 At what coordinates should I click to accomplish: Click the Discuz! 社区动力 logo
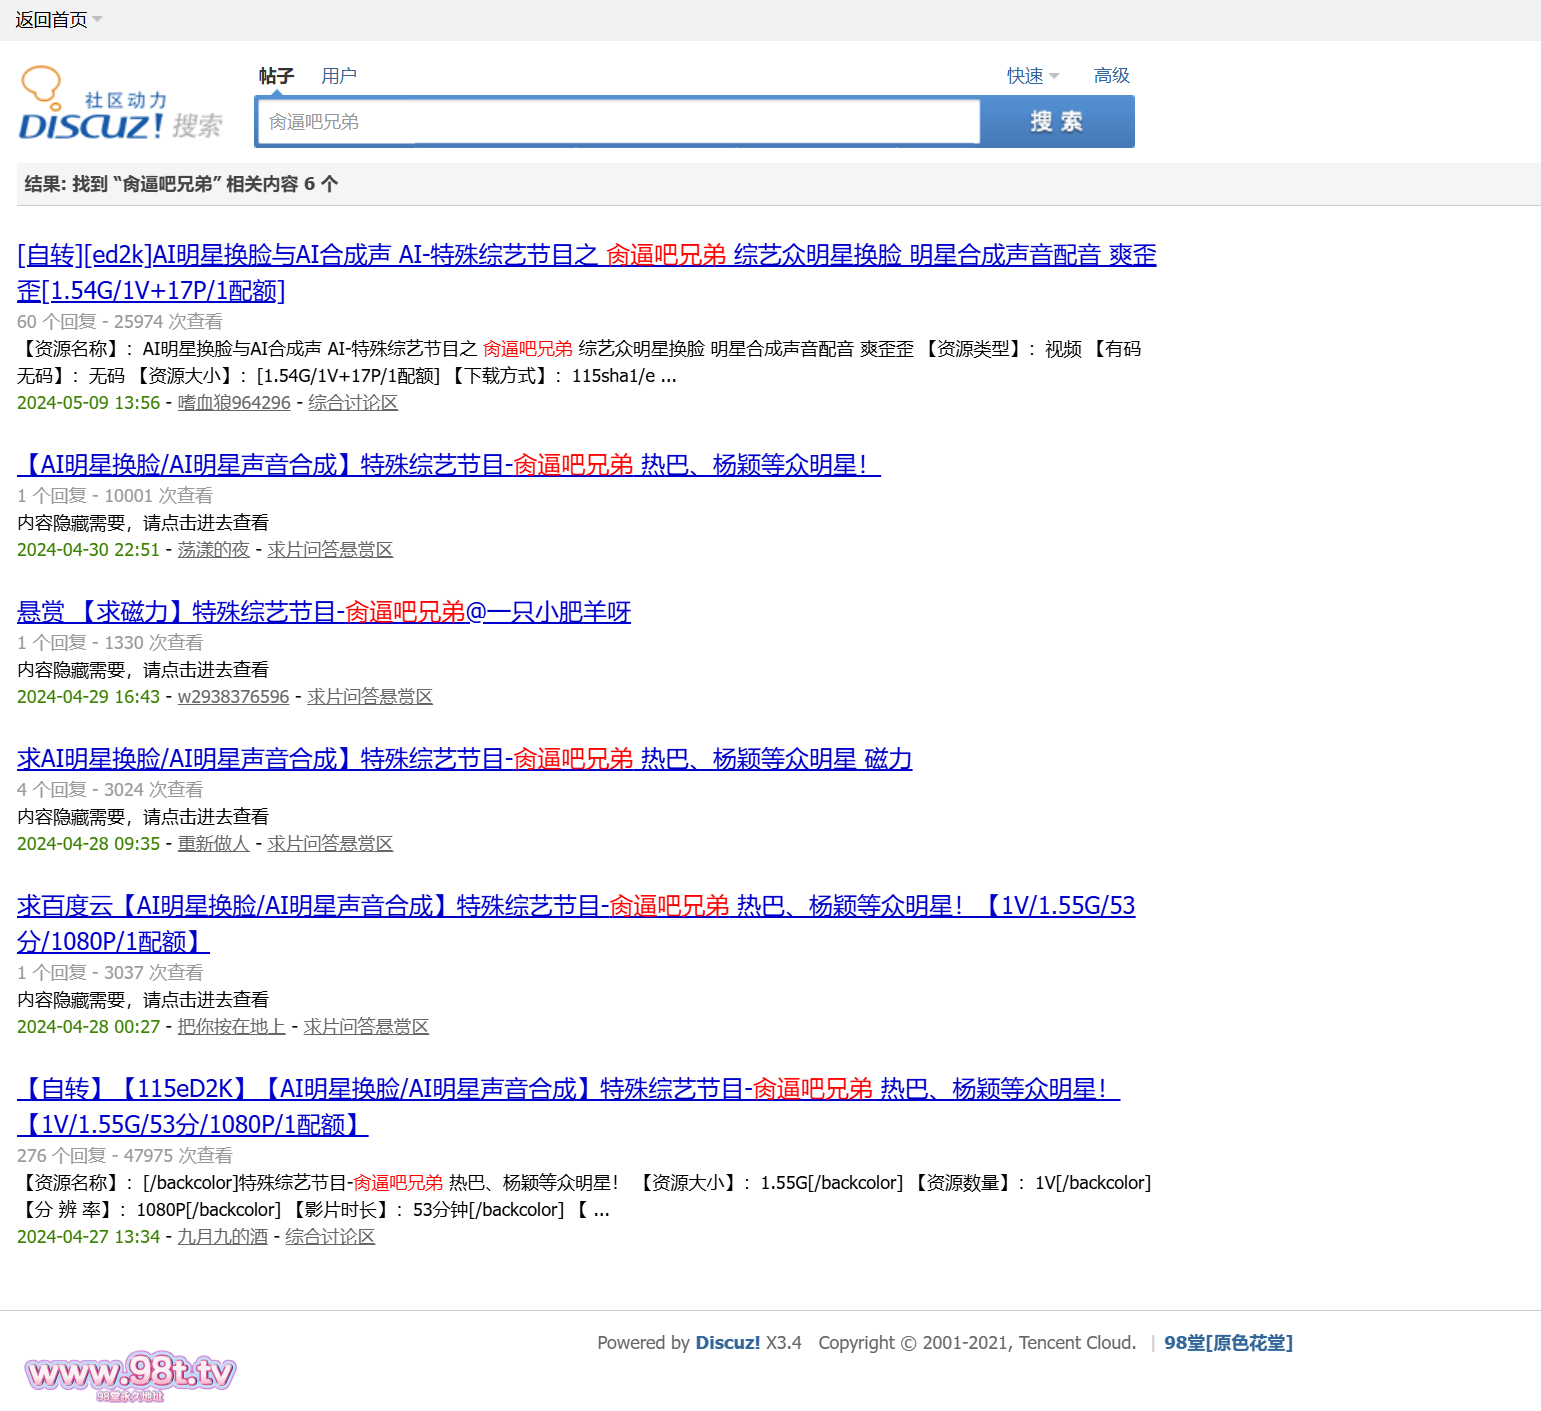[120, 103]
